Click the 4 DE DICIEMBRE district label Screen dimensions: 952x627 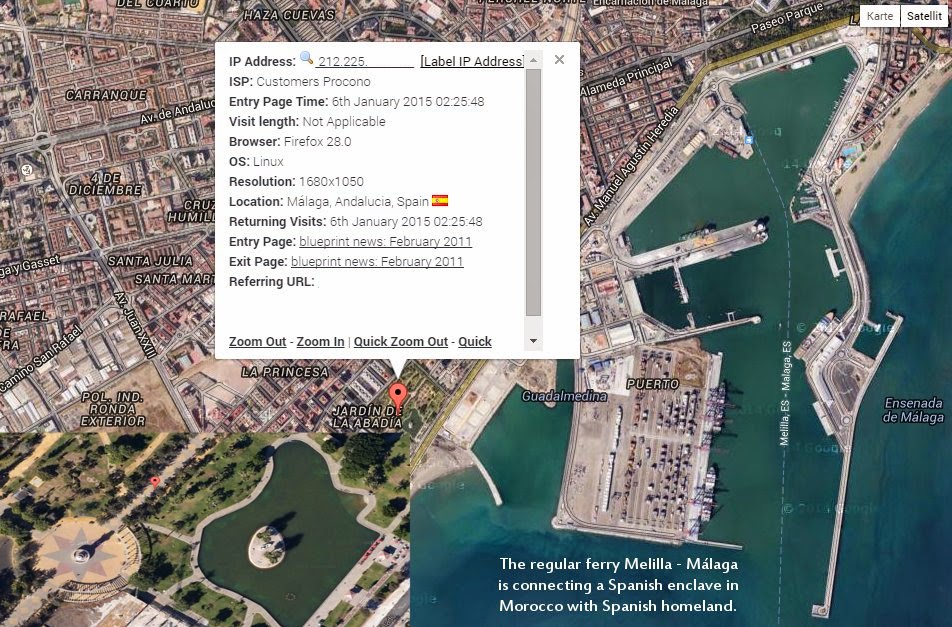105,184
